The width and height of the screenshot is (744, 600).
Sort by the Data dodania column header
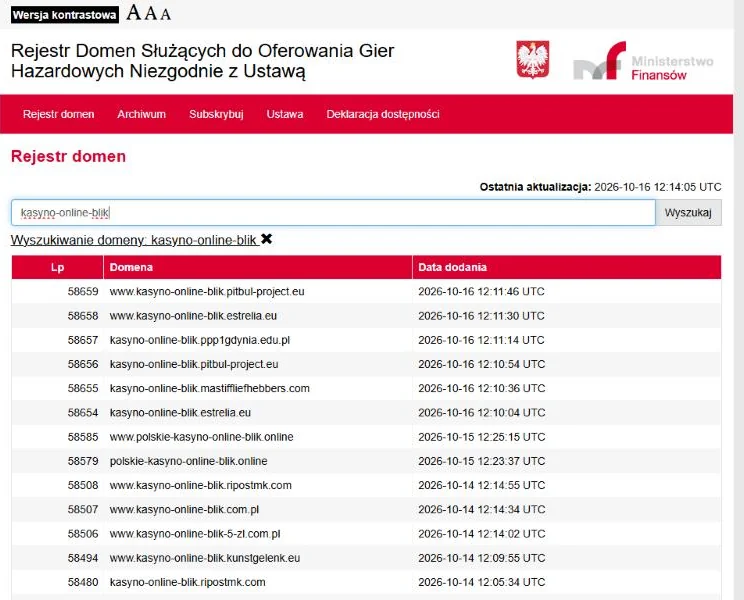point(567,267)
